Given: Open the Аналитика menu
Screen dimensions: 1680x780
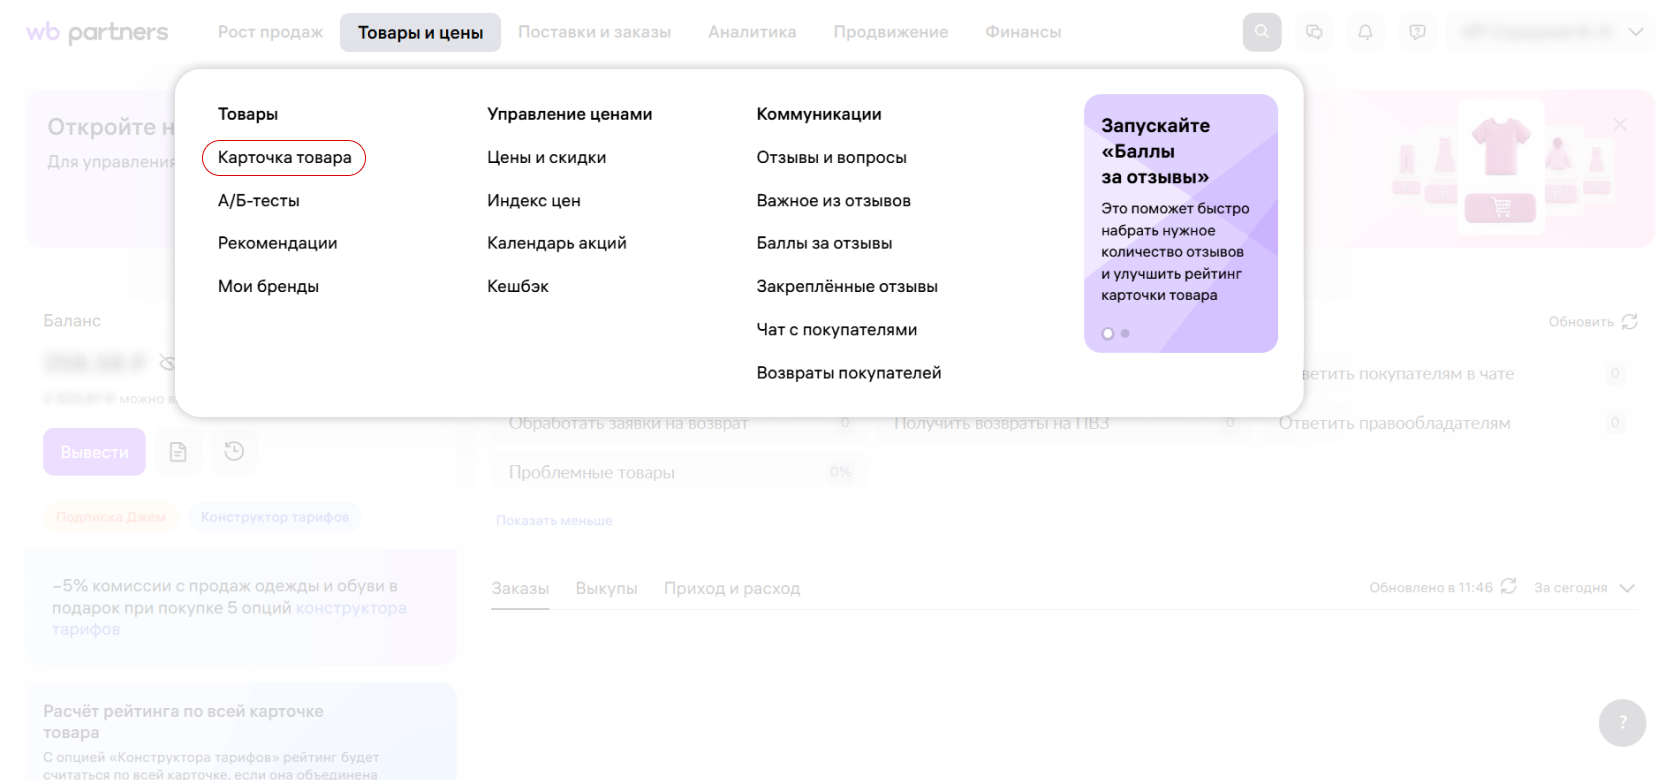Looking at the screenshot, I should pyautogui.click(x=752, y=32).
